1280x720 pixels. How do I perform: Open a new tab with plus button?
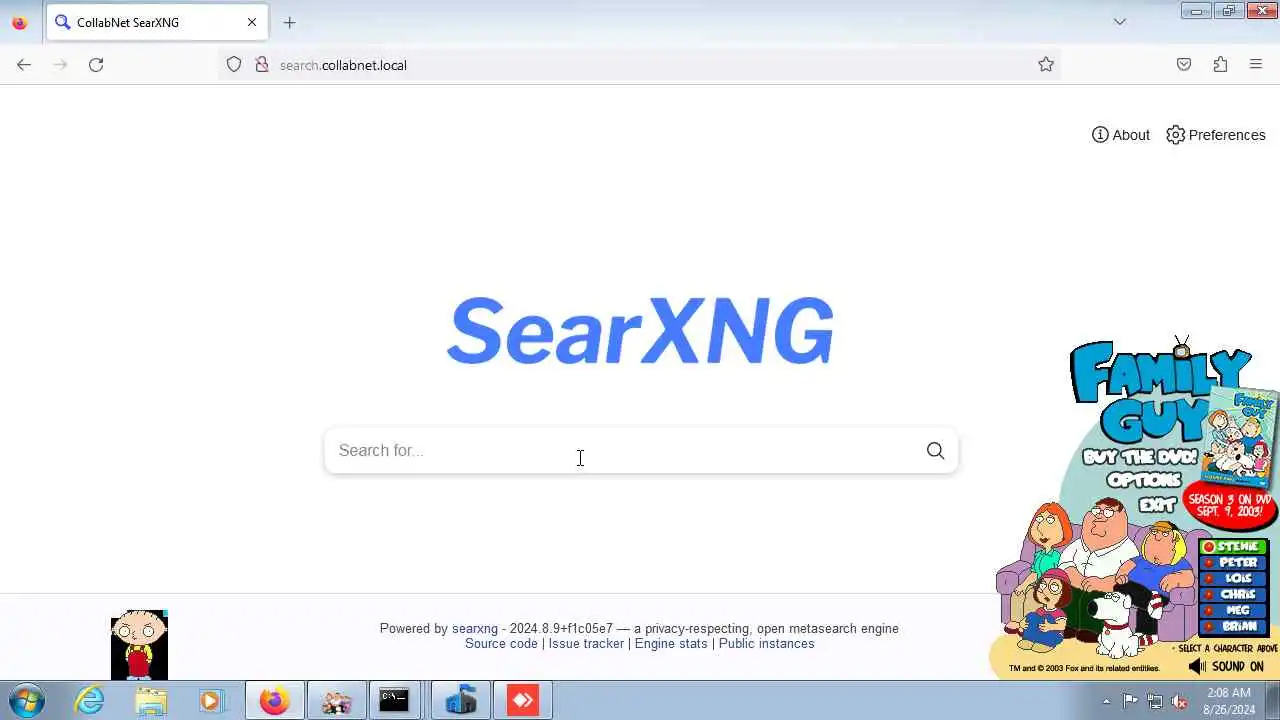289,22
